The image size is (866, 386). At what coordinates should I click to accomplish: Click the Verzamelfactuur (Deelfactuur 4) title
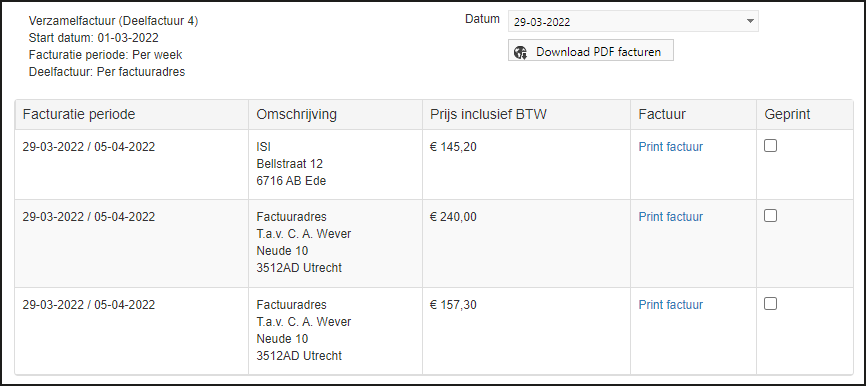113,21
